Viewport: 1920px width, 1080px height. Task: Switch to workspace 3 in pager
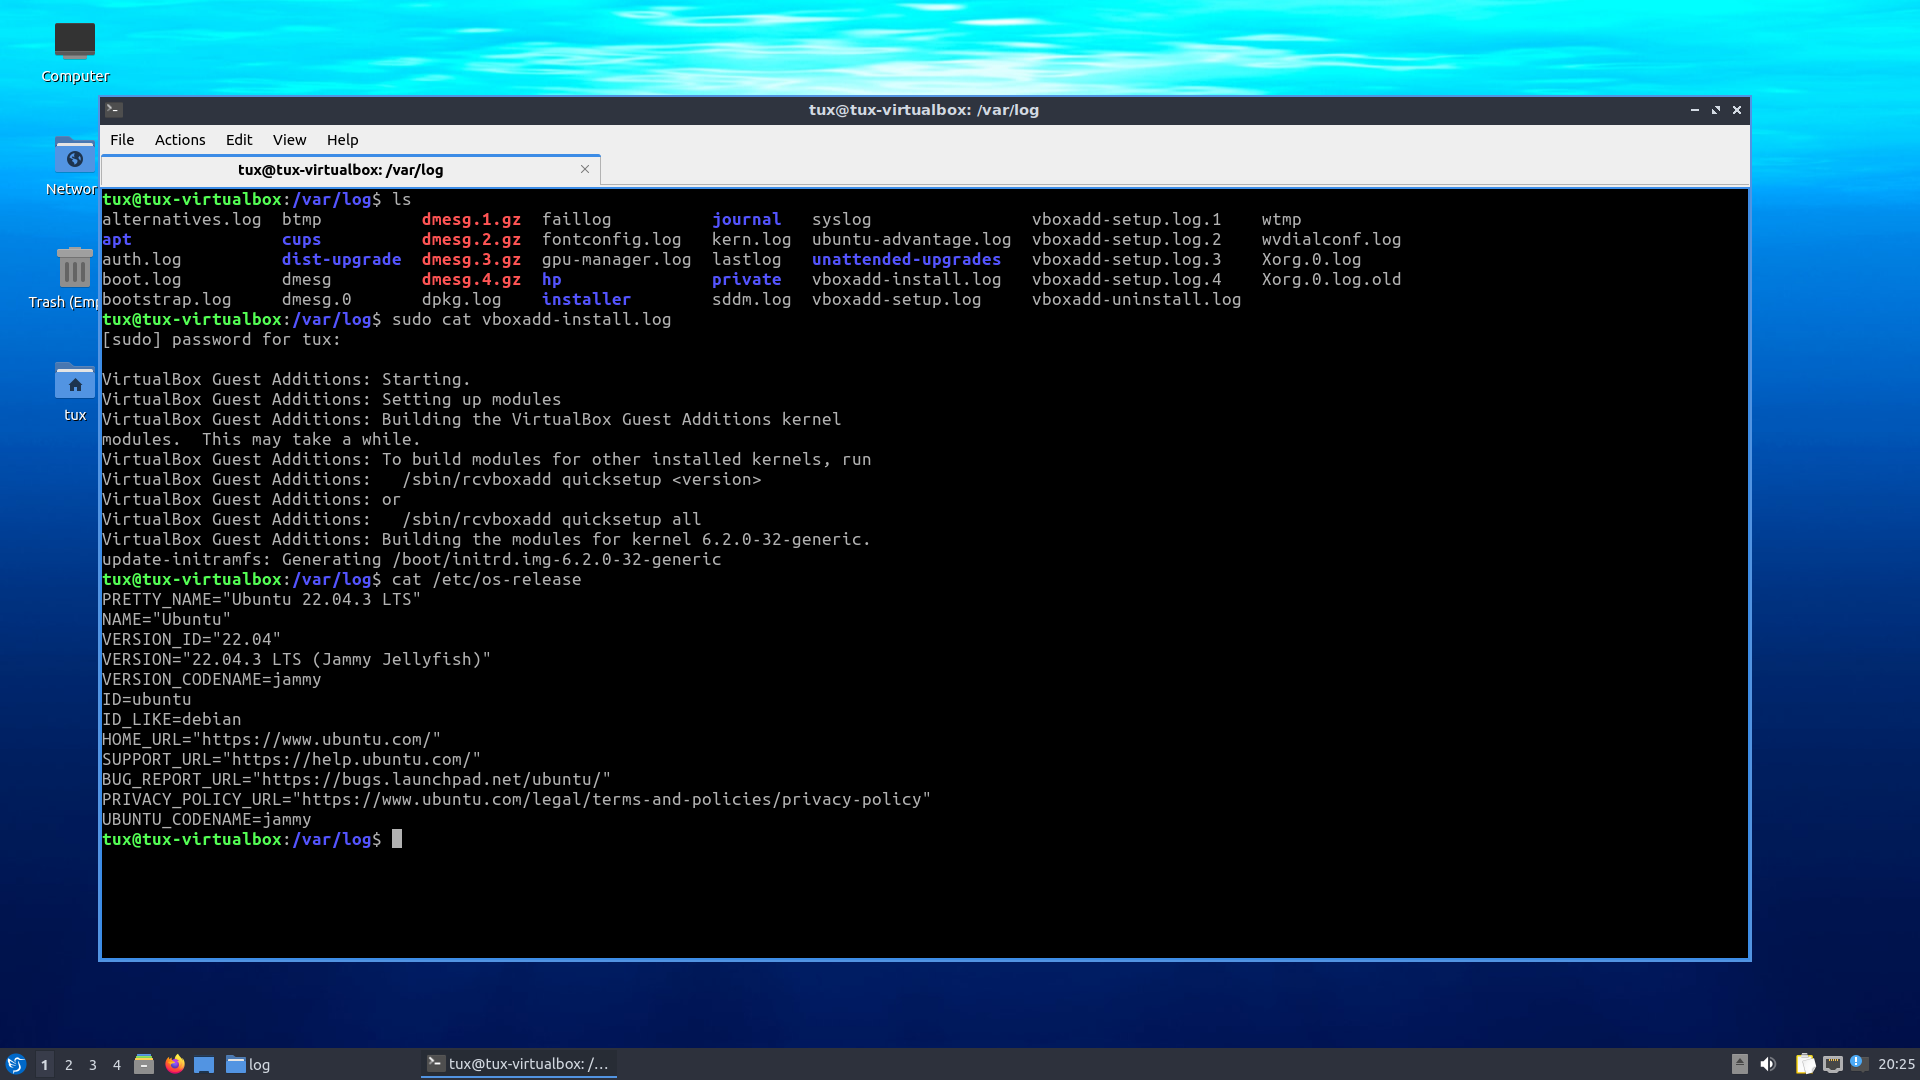pos(92,1065)
